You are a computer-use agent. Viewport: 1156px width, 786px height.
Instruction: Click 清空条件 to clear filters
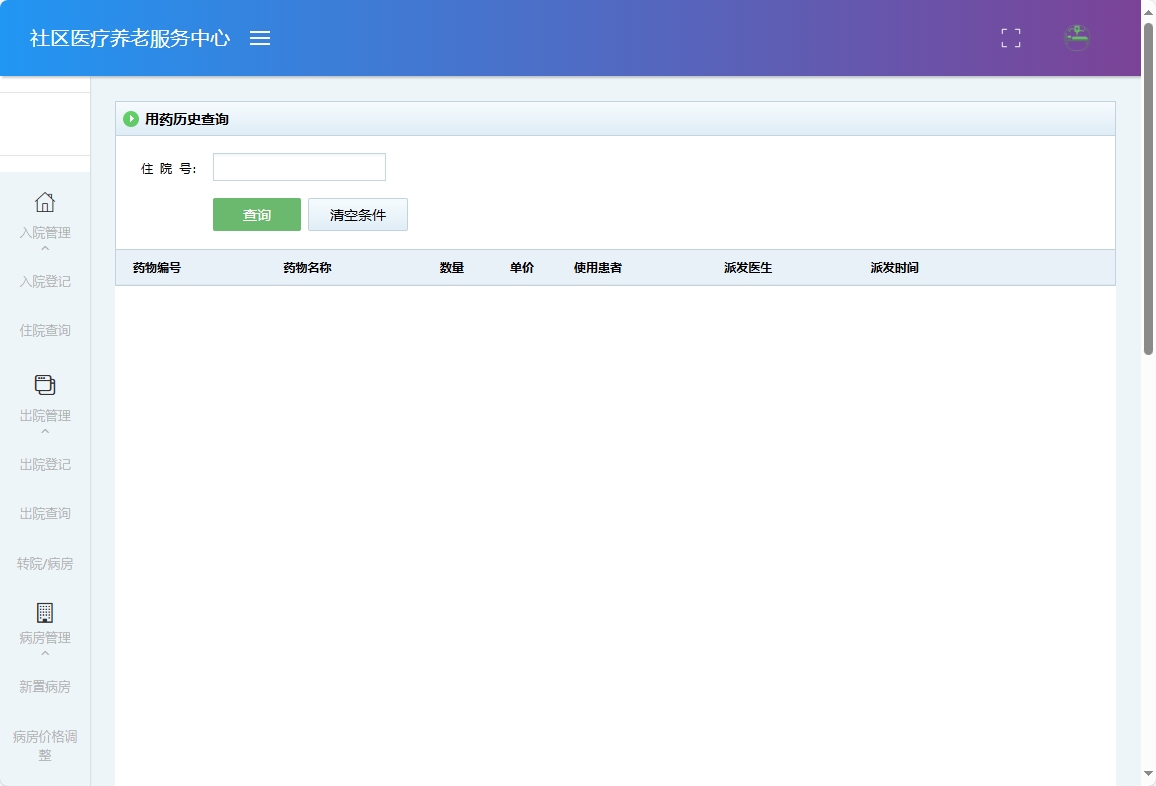coord(358,214)
